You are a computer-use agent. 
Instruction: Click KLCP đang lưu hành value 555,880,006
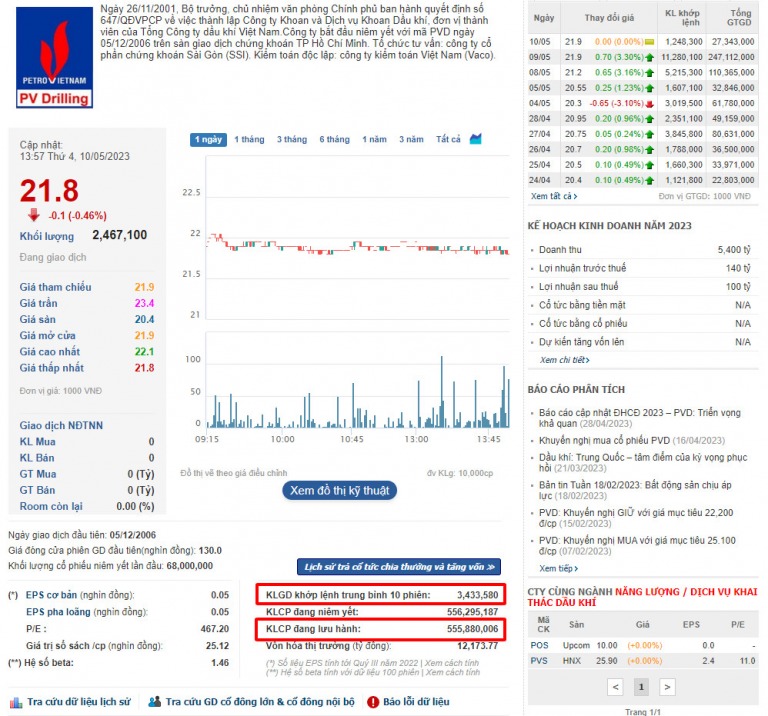[x=472, y=629]
